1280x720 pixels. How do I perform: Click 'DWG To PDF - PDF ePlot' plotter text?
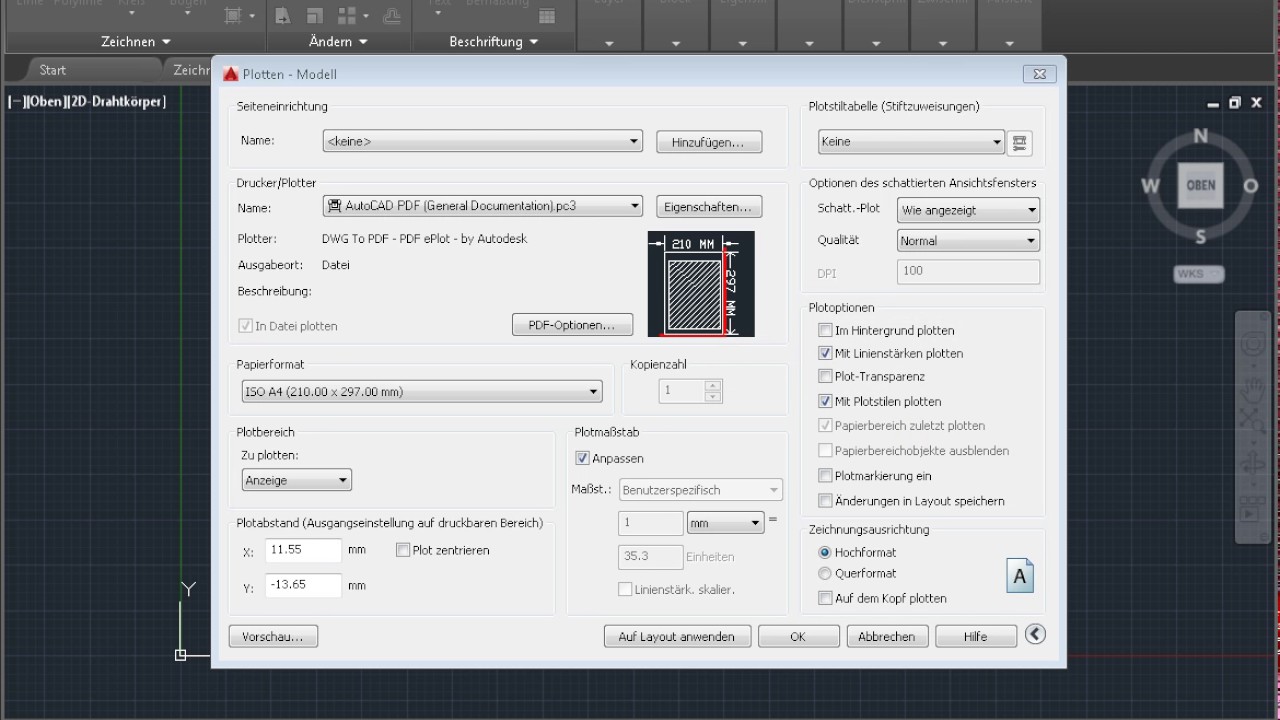coord(424,239)
